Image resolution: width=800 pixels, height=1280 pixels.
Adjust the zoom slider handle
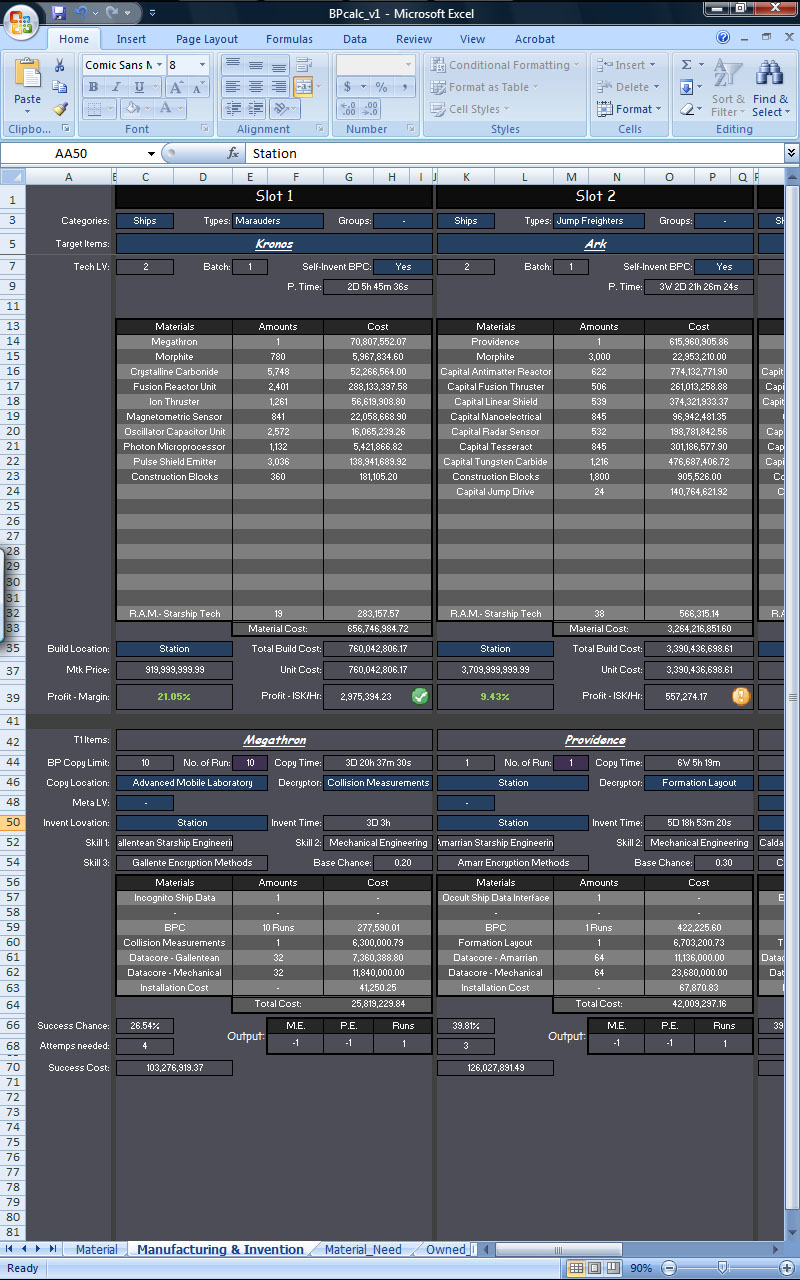point(723,1268)
